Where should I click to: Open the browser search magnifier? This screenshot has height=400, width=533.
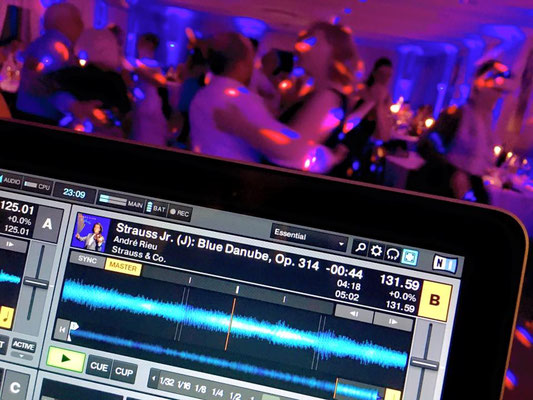click(x=360, y=247)
